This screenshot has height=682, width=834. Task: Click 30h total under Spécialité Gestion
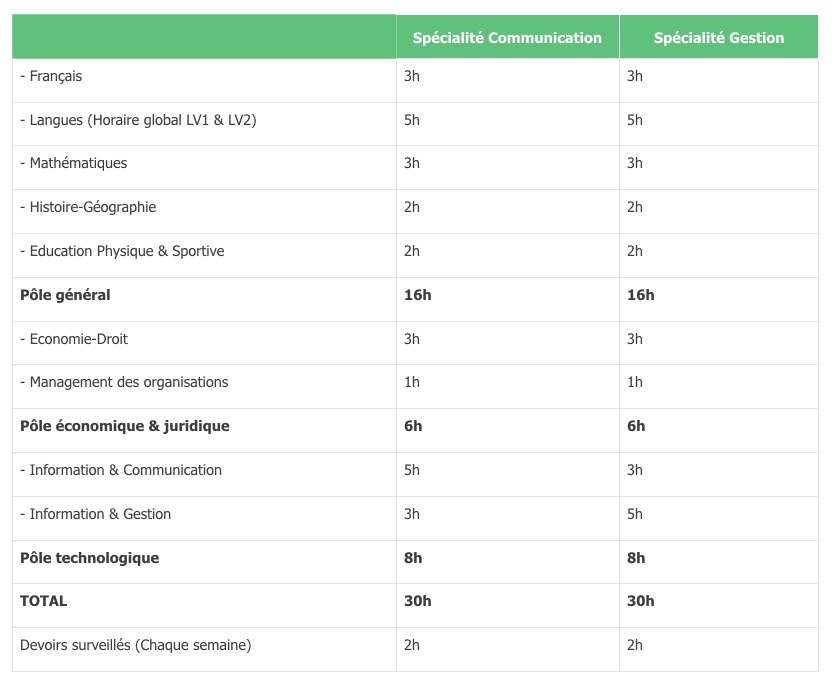point(640,601)
